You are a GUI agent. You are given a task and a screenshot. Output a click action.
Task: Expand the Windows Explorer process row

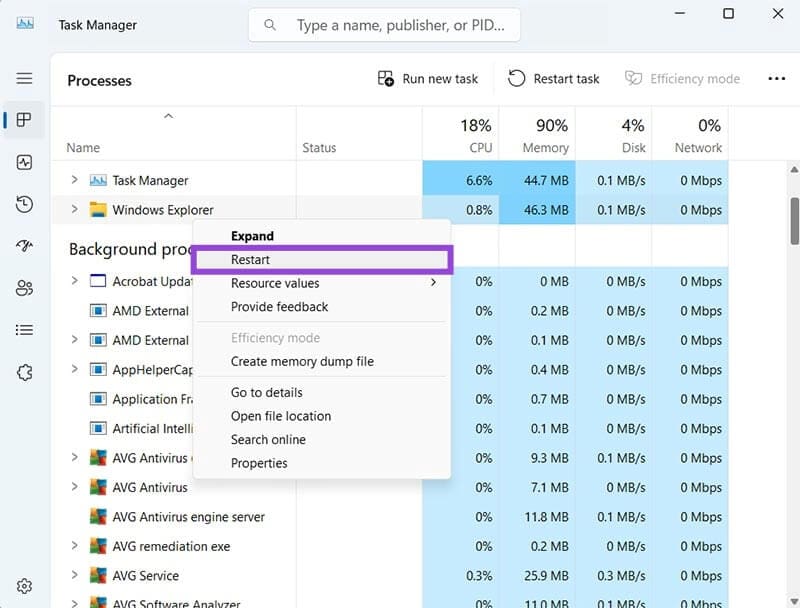(x=74, y=209)
